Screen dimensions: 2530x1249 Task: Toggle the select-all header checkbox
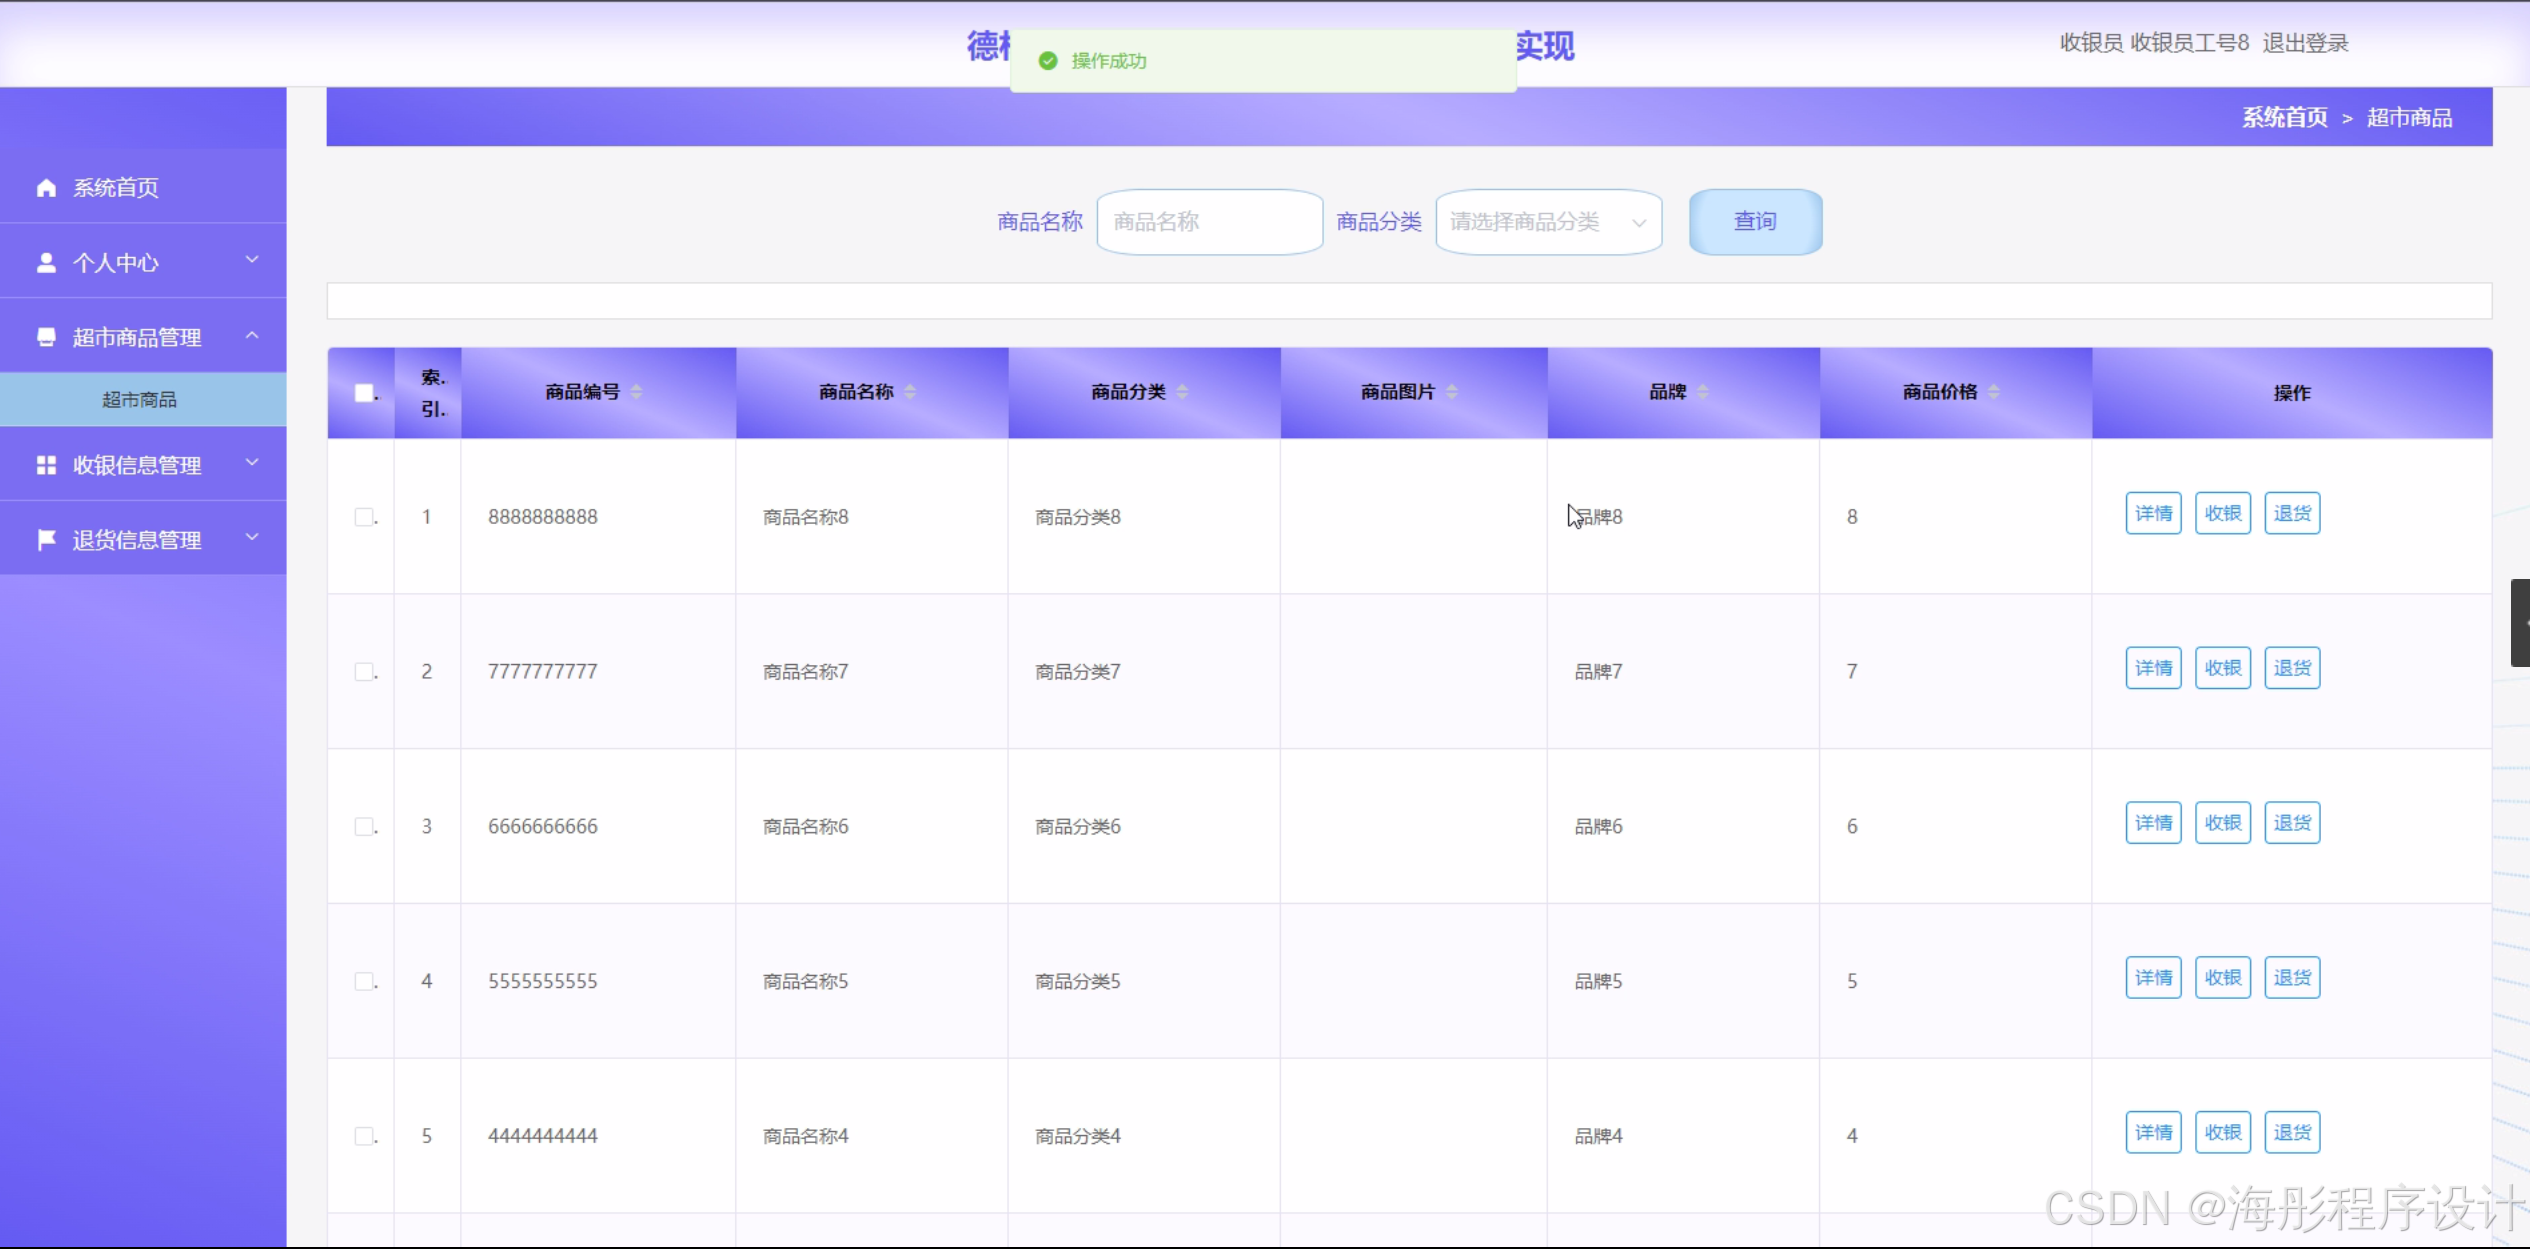pos(364,393)
